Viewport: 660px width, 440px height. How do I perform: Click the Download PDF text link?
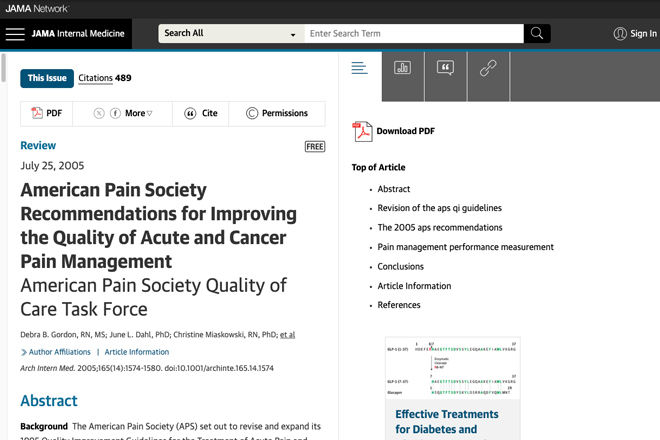[x=406, y=131]
